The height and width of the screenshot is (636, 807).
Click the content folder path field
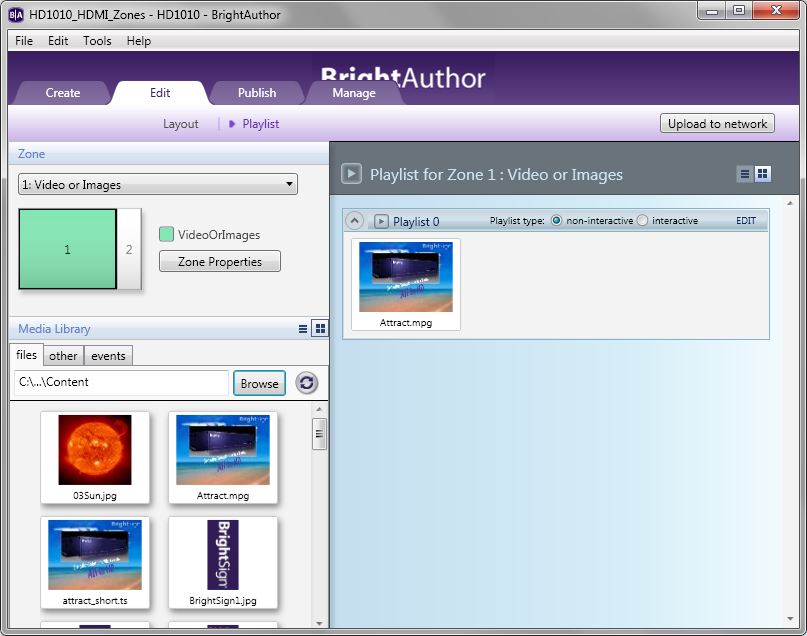121,382
